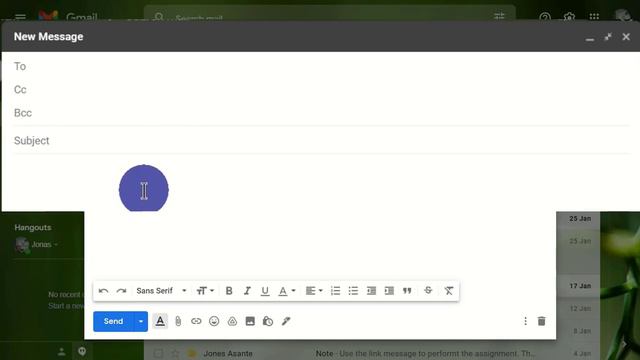The image size is (640, 360).
Task: Toggle confidential mode
Action: [x=268, y=321]
